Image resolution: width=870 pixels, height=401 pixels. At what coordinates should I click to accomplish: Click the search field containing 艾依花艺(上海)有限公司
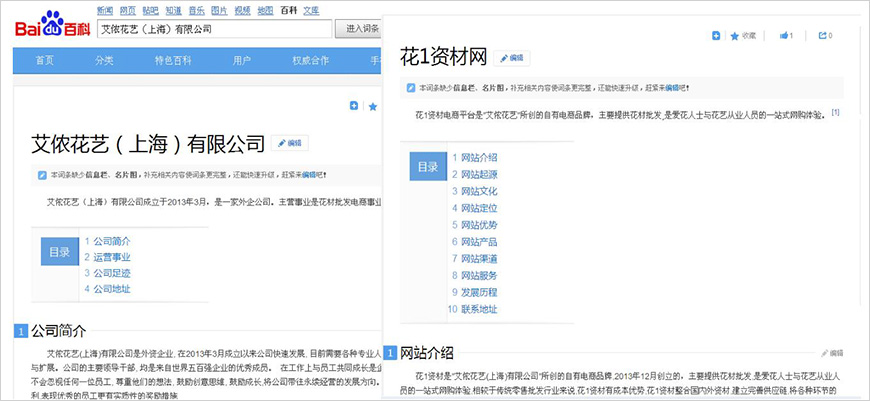[214, 29]
